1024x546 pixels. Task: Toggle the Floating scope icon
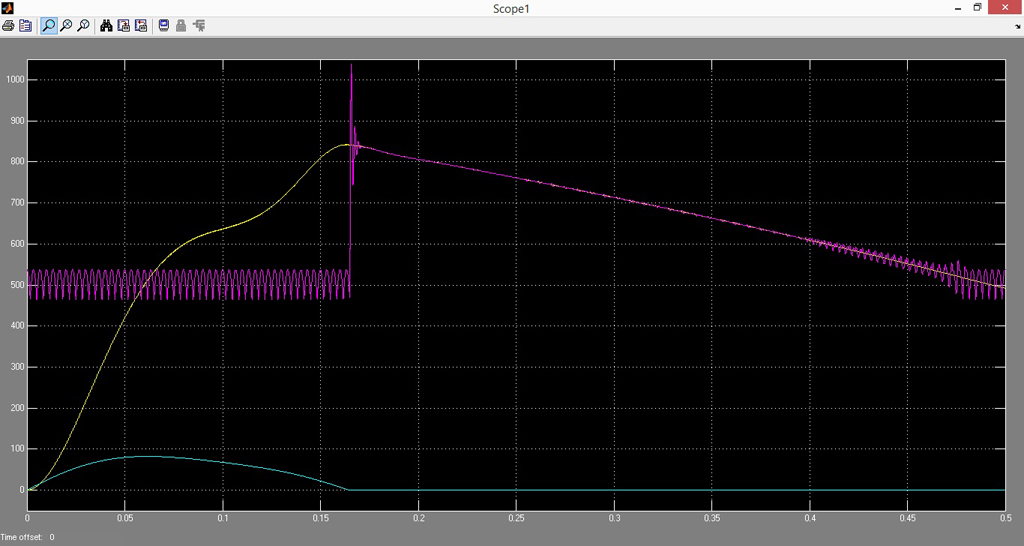pyautogui.click(x=164, y=26)
